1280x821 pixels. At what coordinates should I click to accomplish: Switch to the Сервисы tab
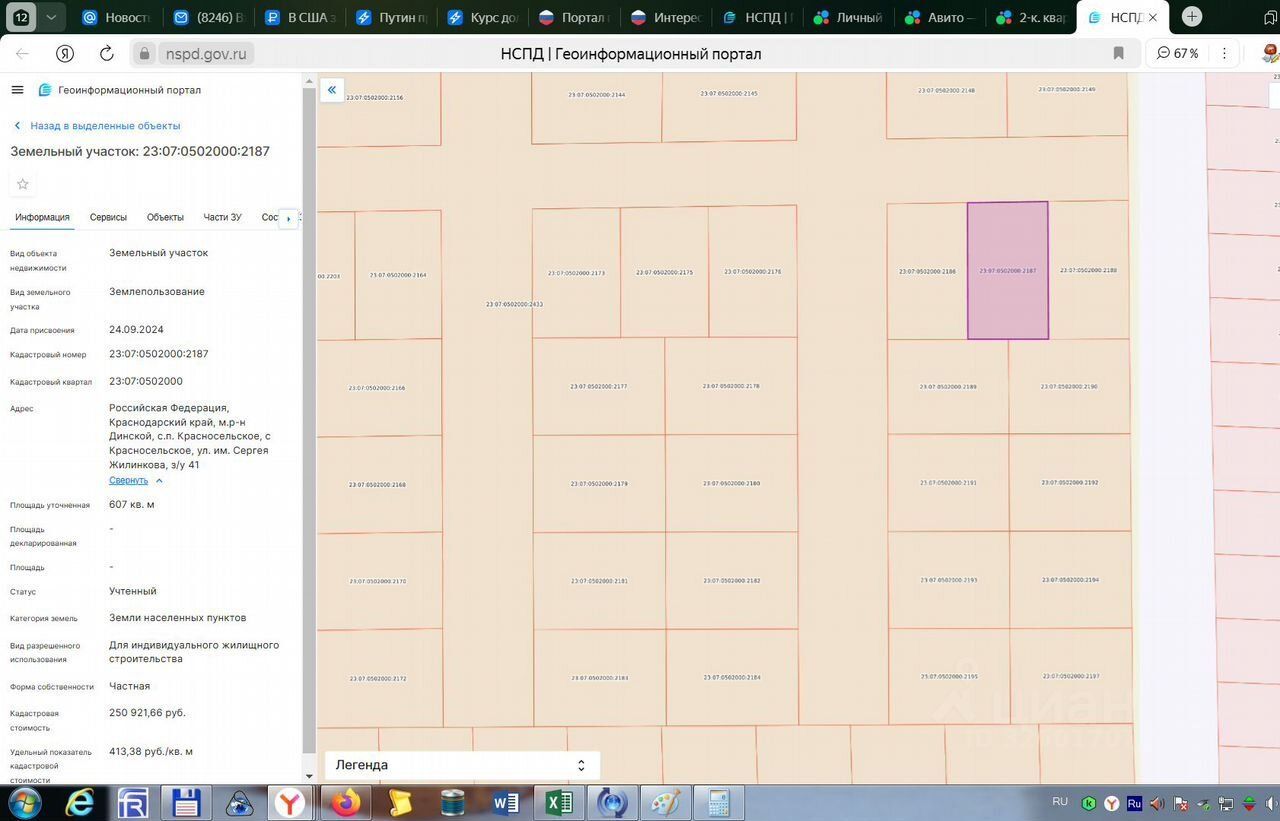coord(108,217)
